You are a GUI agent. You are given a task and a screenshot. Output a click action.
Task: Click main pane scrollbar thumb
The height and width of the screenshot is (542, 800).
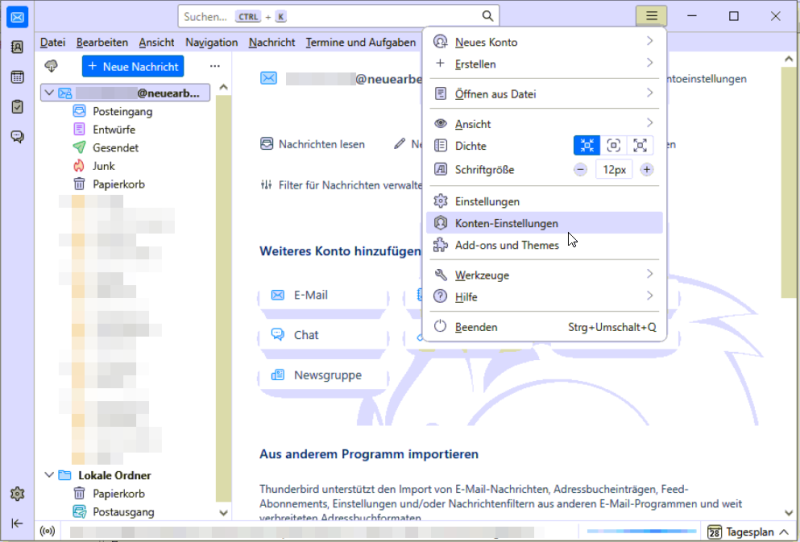click(788, 182)
